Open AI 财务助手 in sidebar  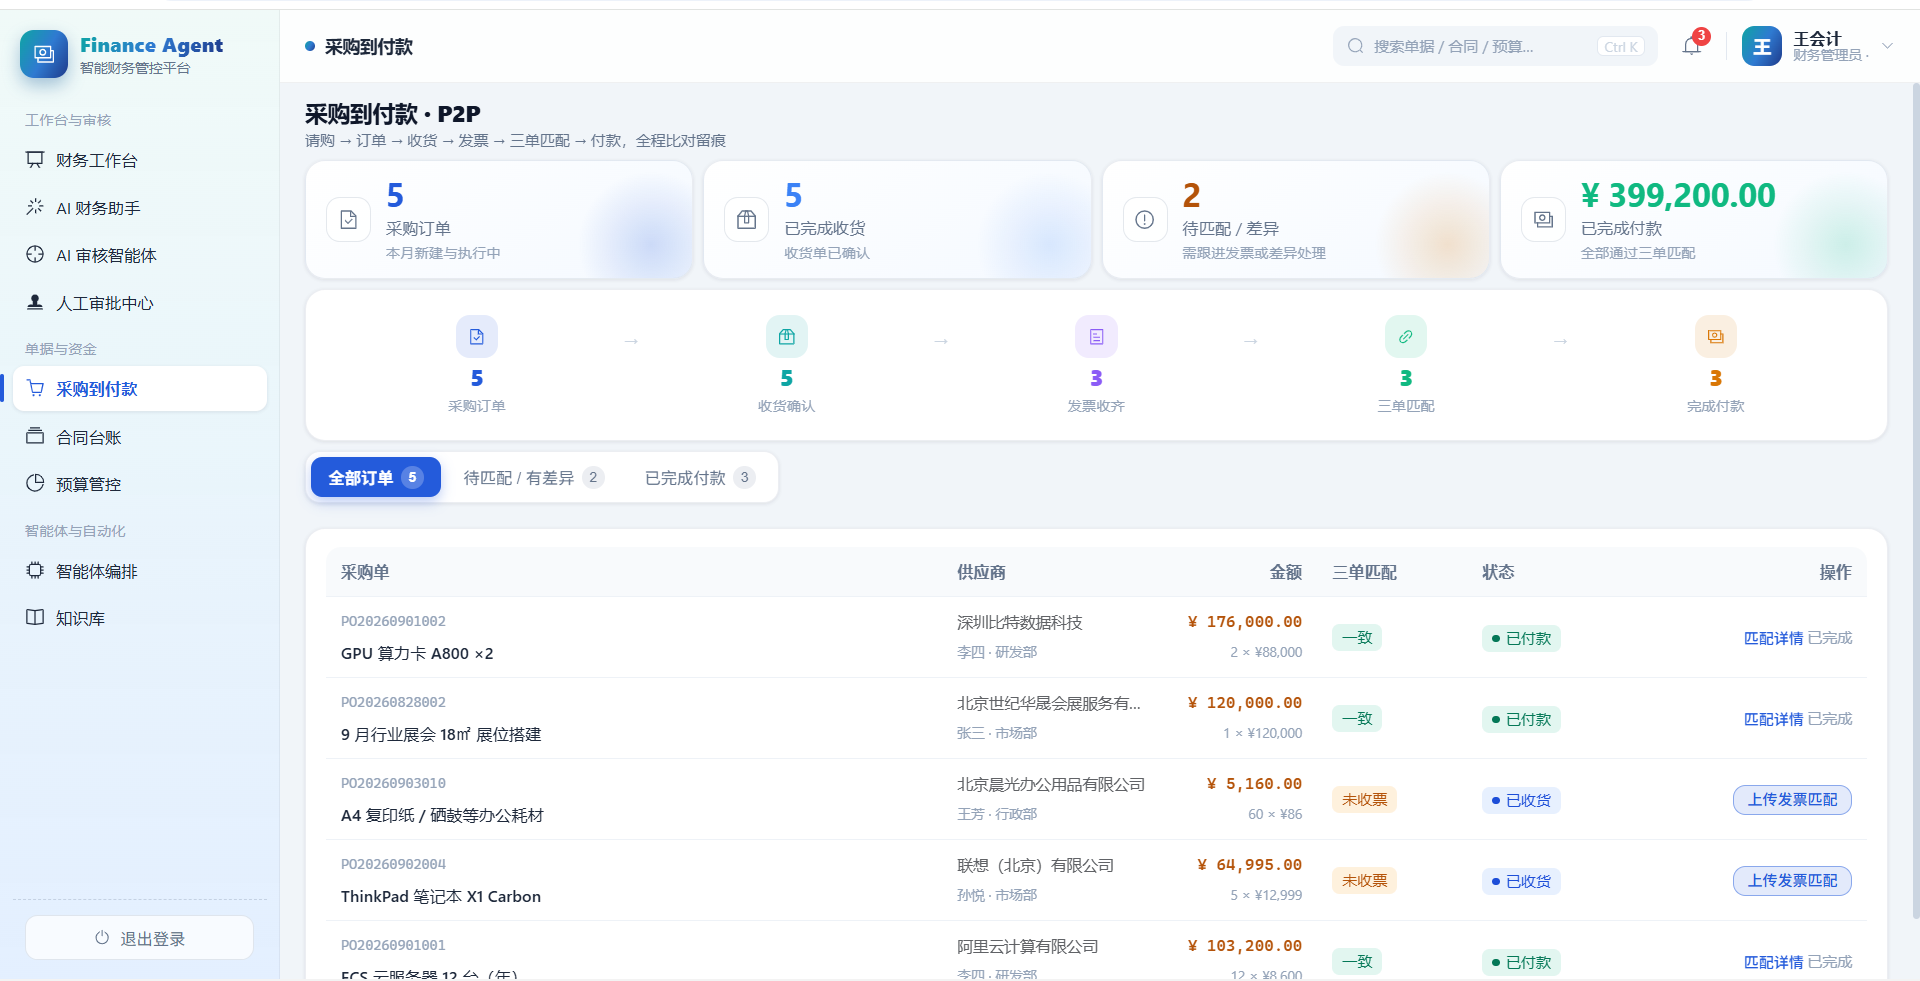click(140, 208)
